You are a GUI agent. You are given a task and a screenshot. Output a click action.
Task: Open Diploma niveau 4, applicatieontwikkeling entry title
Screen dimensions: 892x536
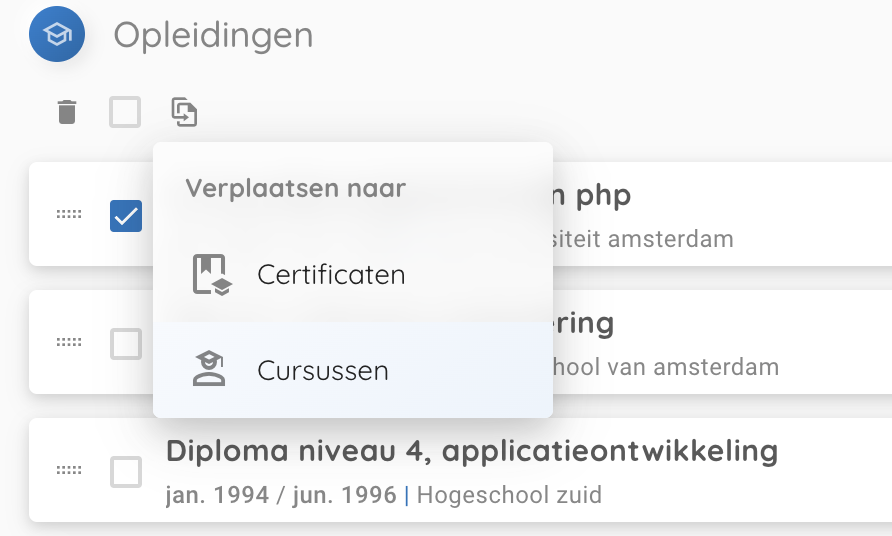(x=472, y=451)
